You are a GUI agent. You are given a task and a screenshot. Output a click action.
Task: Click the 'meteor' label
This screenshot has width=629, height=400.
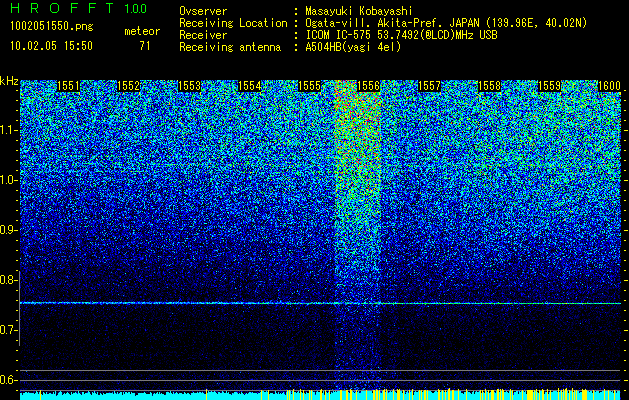coord(142,31)
